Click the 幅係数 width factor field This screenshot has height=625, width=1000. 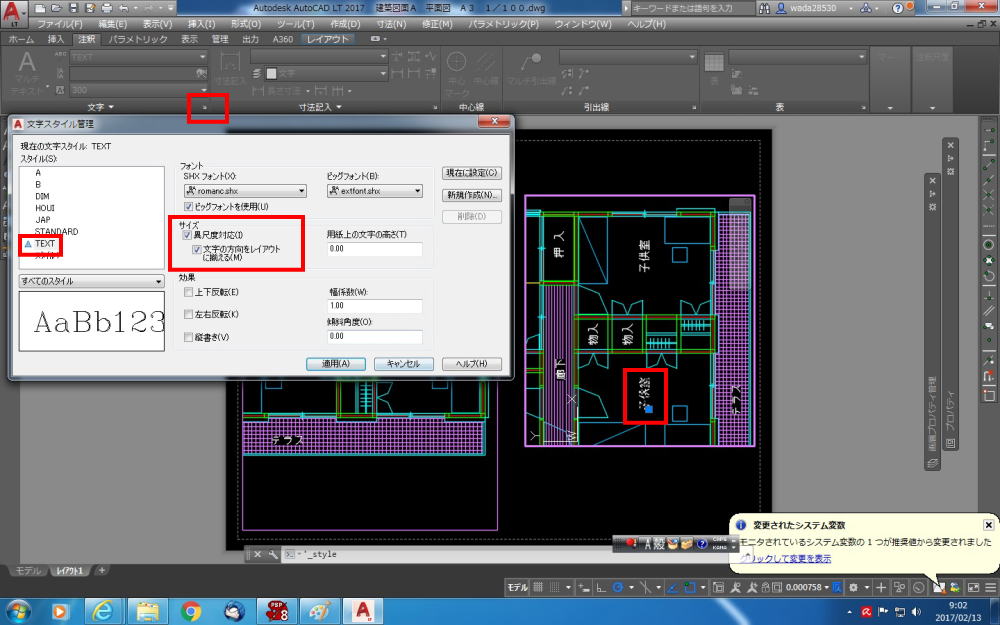click(x=374, y=306)
